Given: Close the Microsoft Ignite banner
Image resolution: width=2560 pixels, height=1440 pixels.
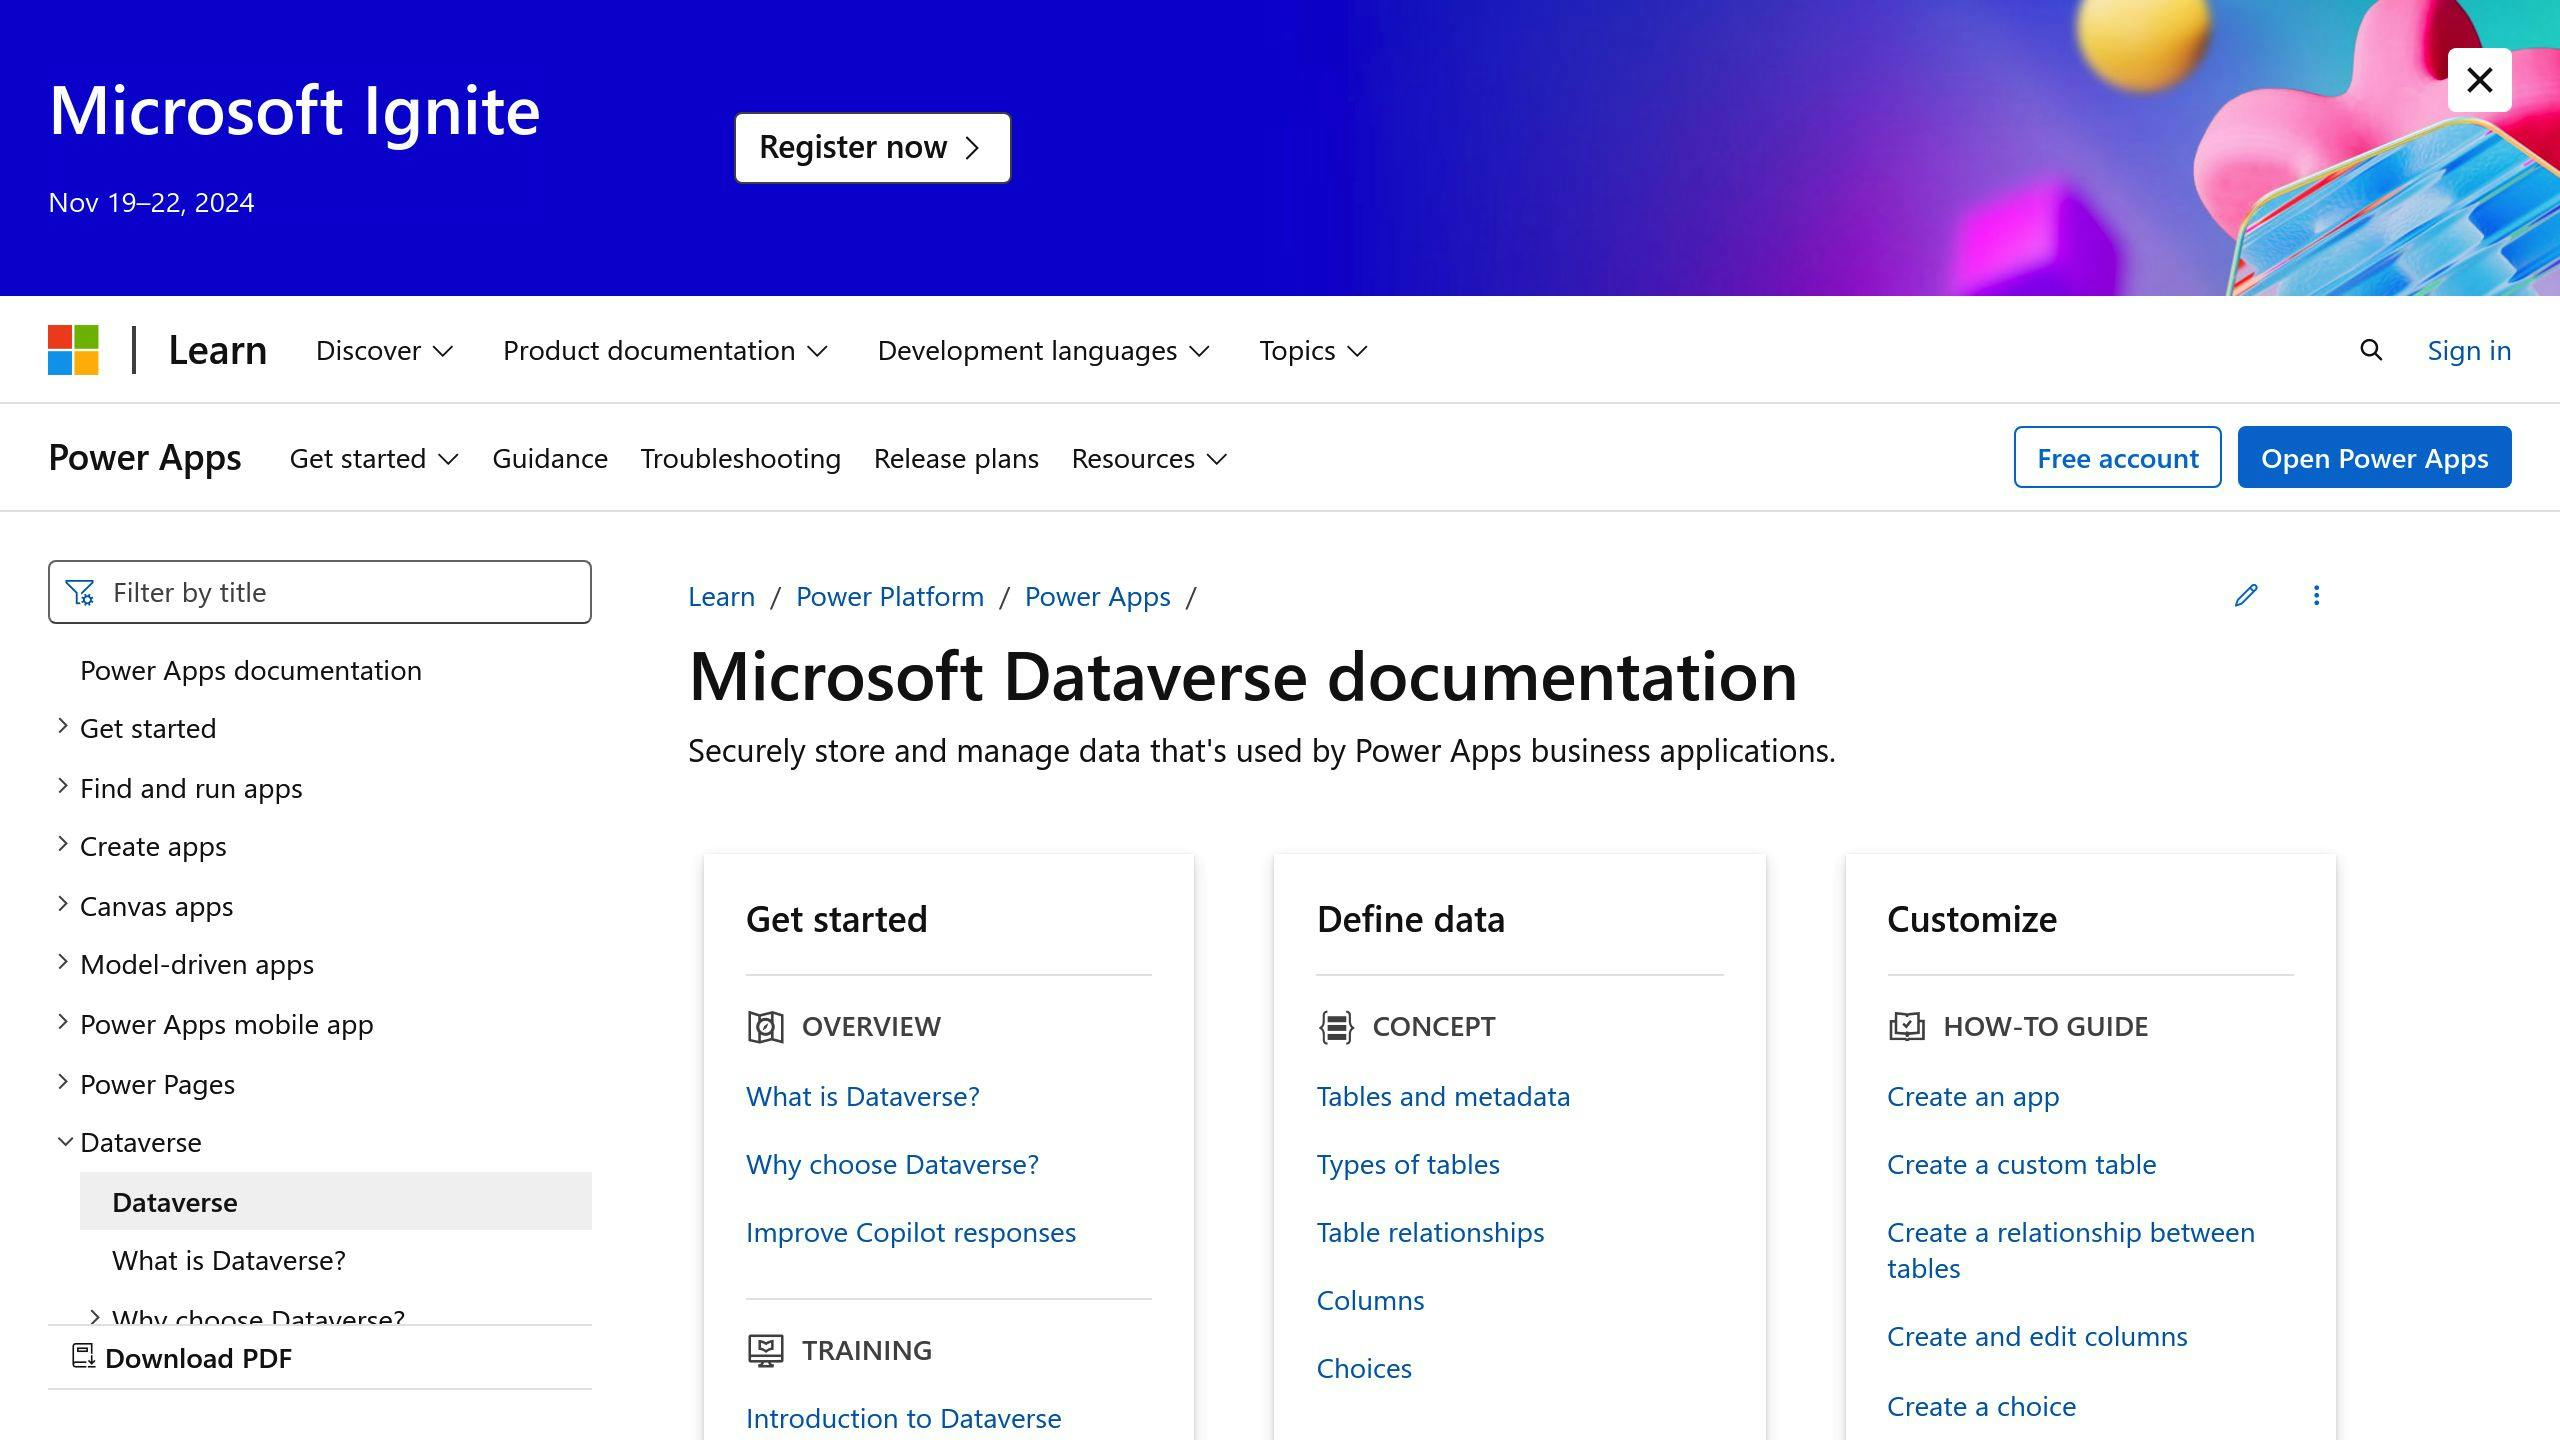Looking at the screenshot, I should tap(2479, 80).
